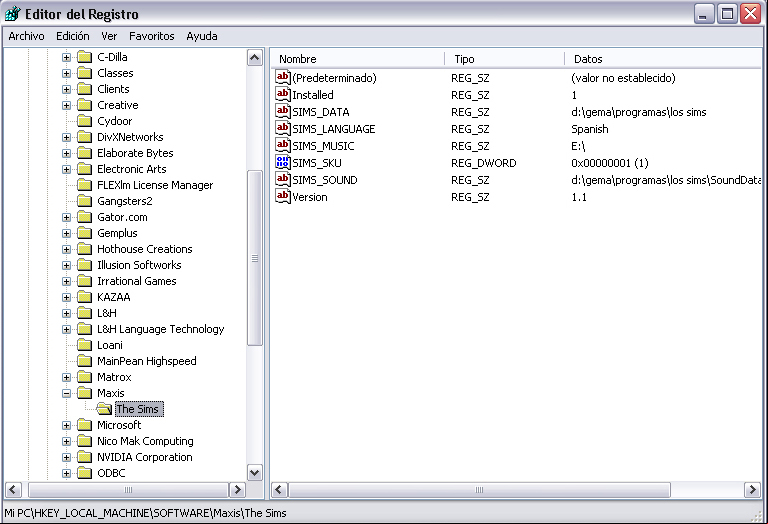
Task: Expand the Electronic Arts key
Action: 67,169
